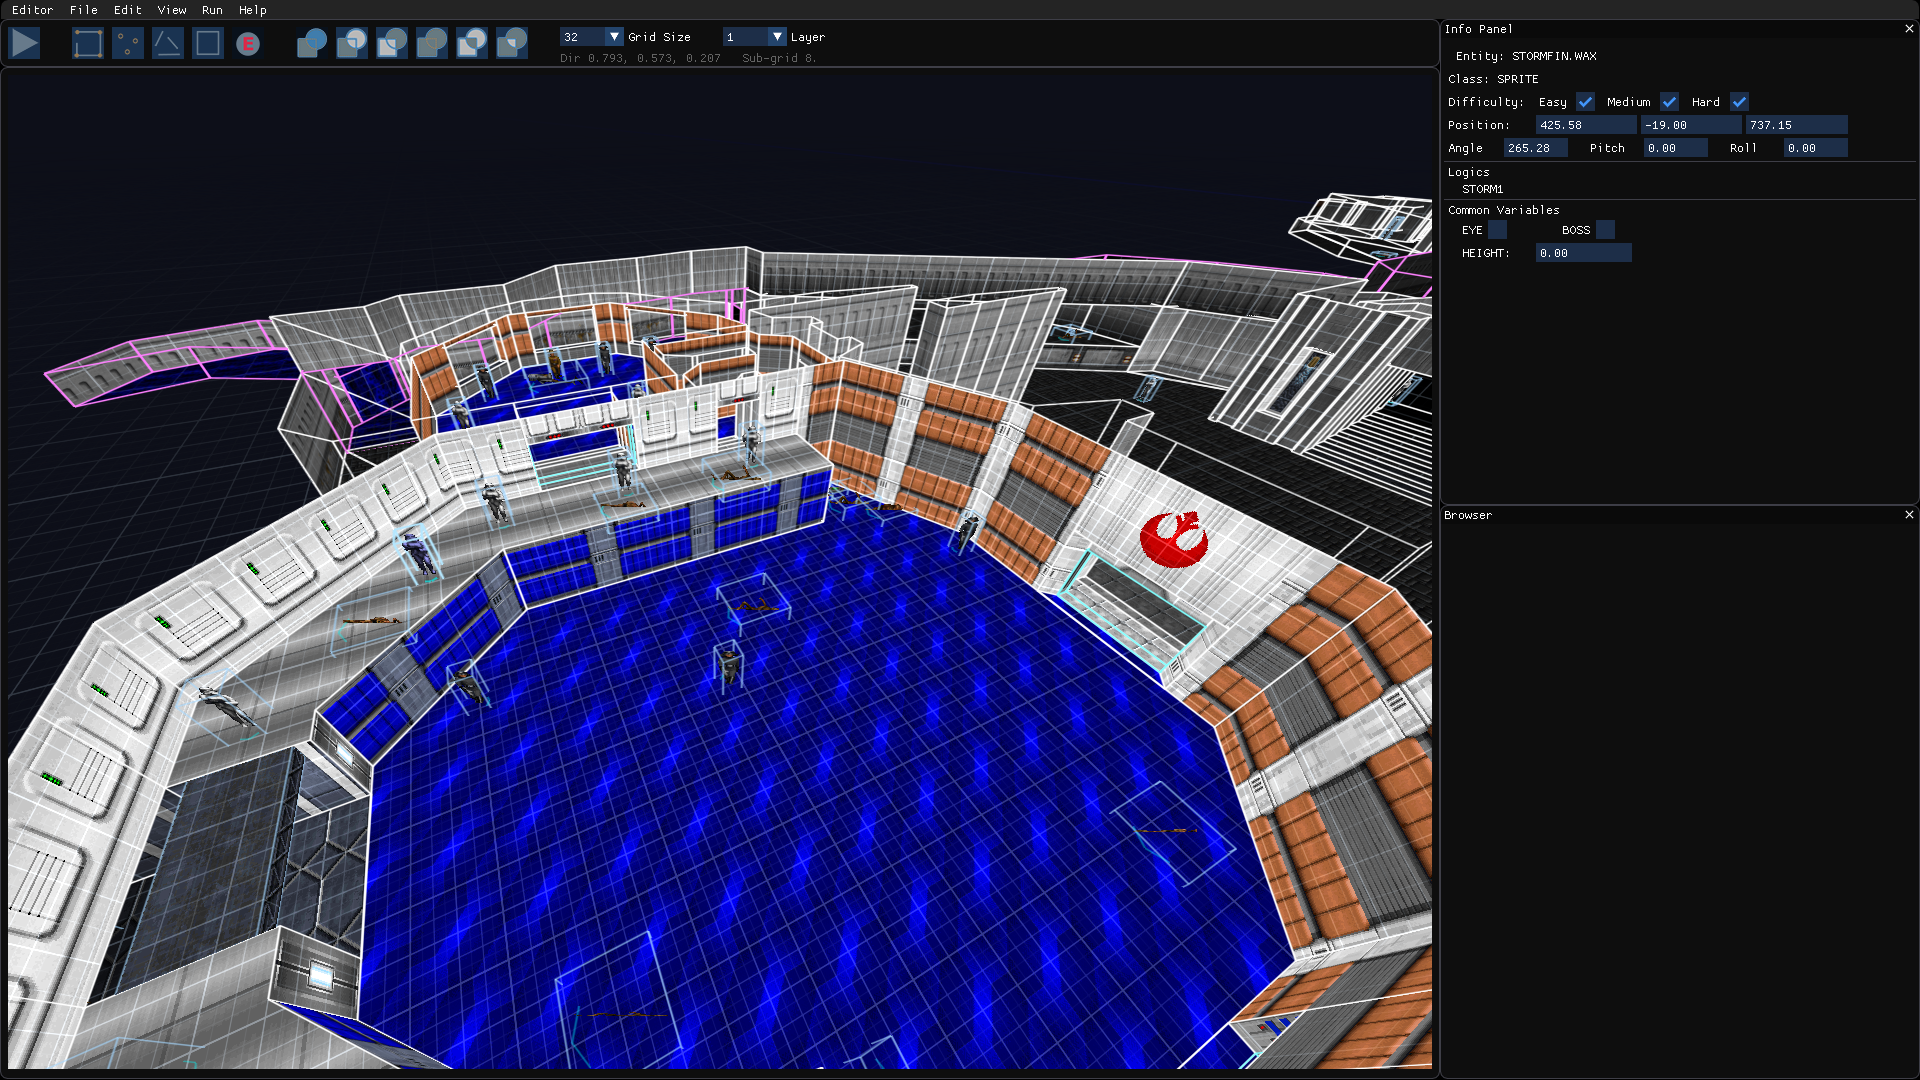Choose the second boolean shape icon
Image resolution: width=1920 pixels, height=1080 pixels.
coord(352,43)
